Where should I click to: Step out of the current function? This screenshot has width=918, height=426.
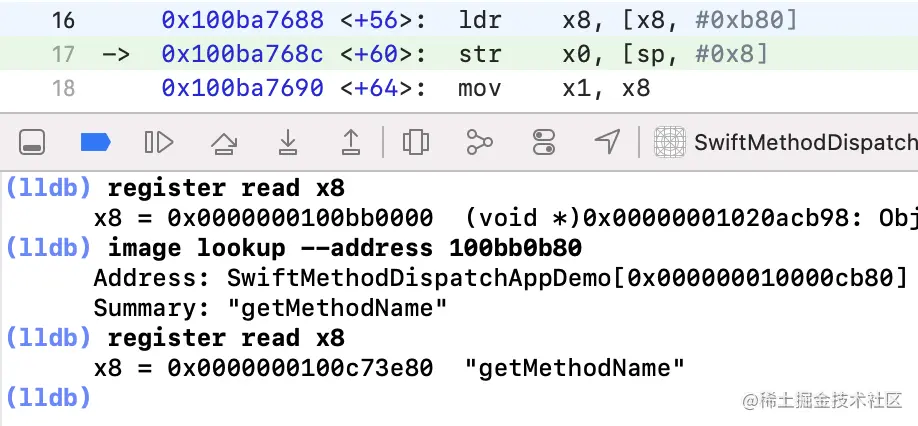click(x=351, y=142)
